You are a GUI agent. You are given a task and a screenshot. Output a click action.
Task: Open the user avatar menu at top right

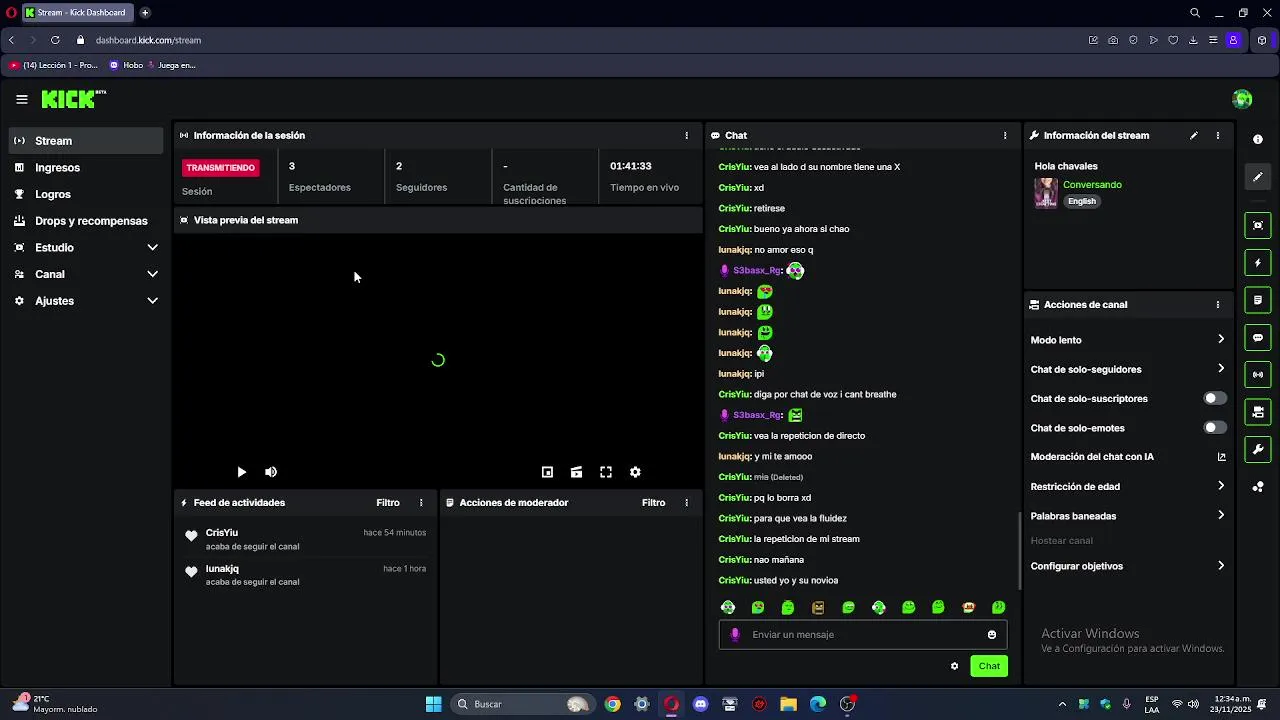point(1243,99)
